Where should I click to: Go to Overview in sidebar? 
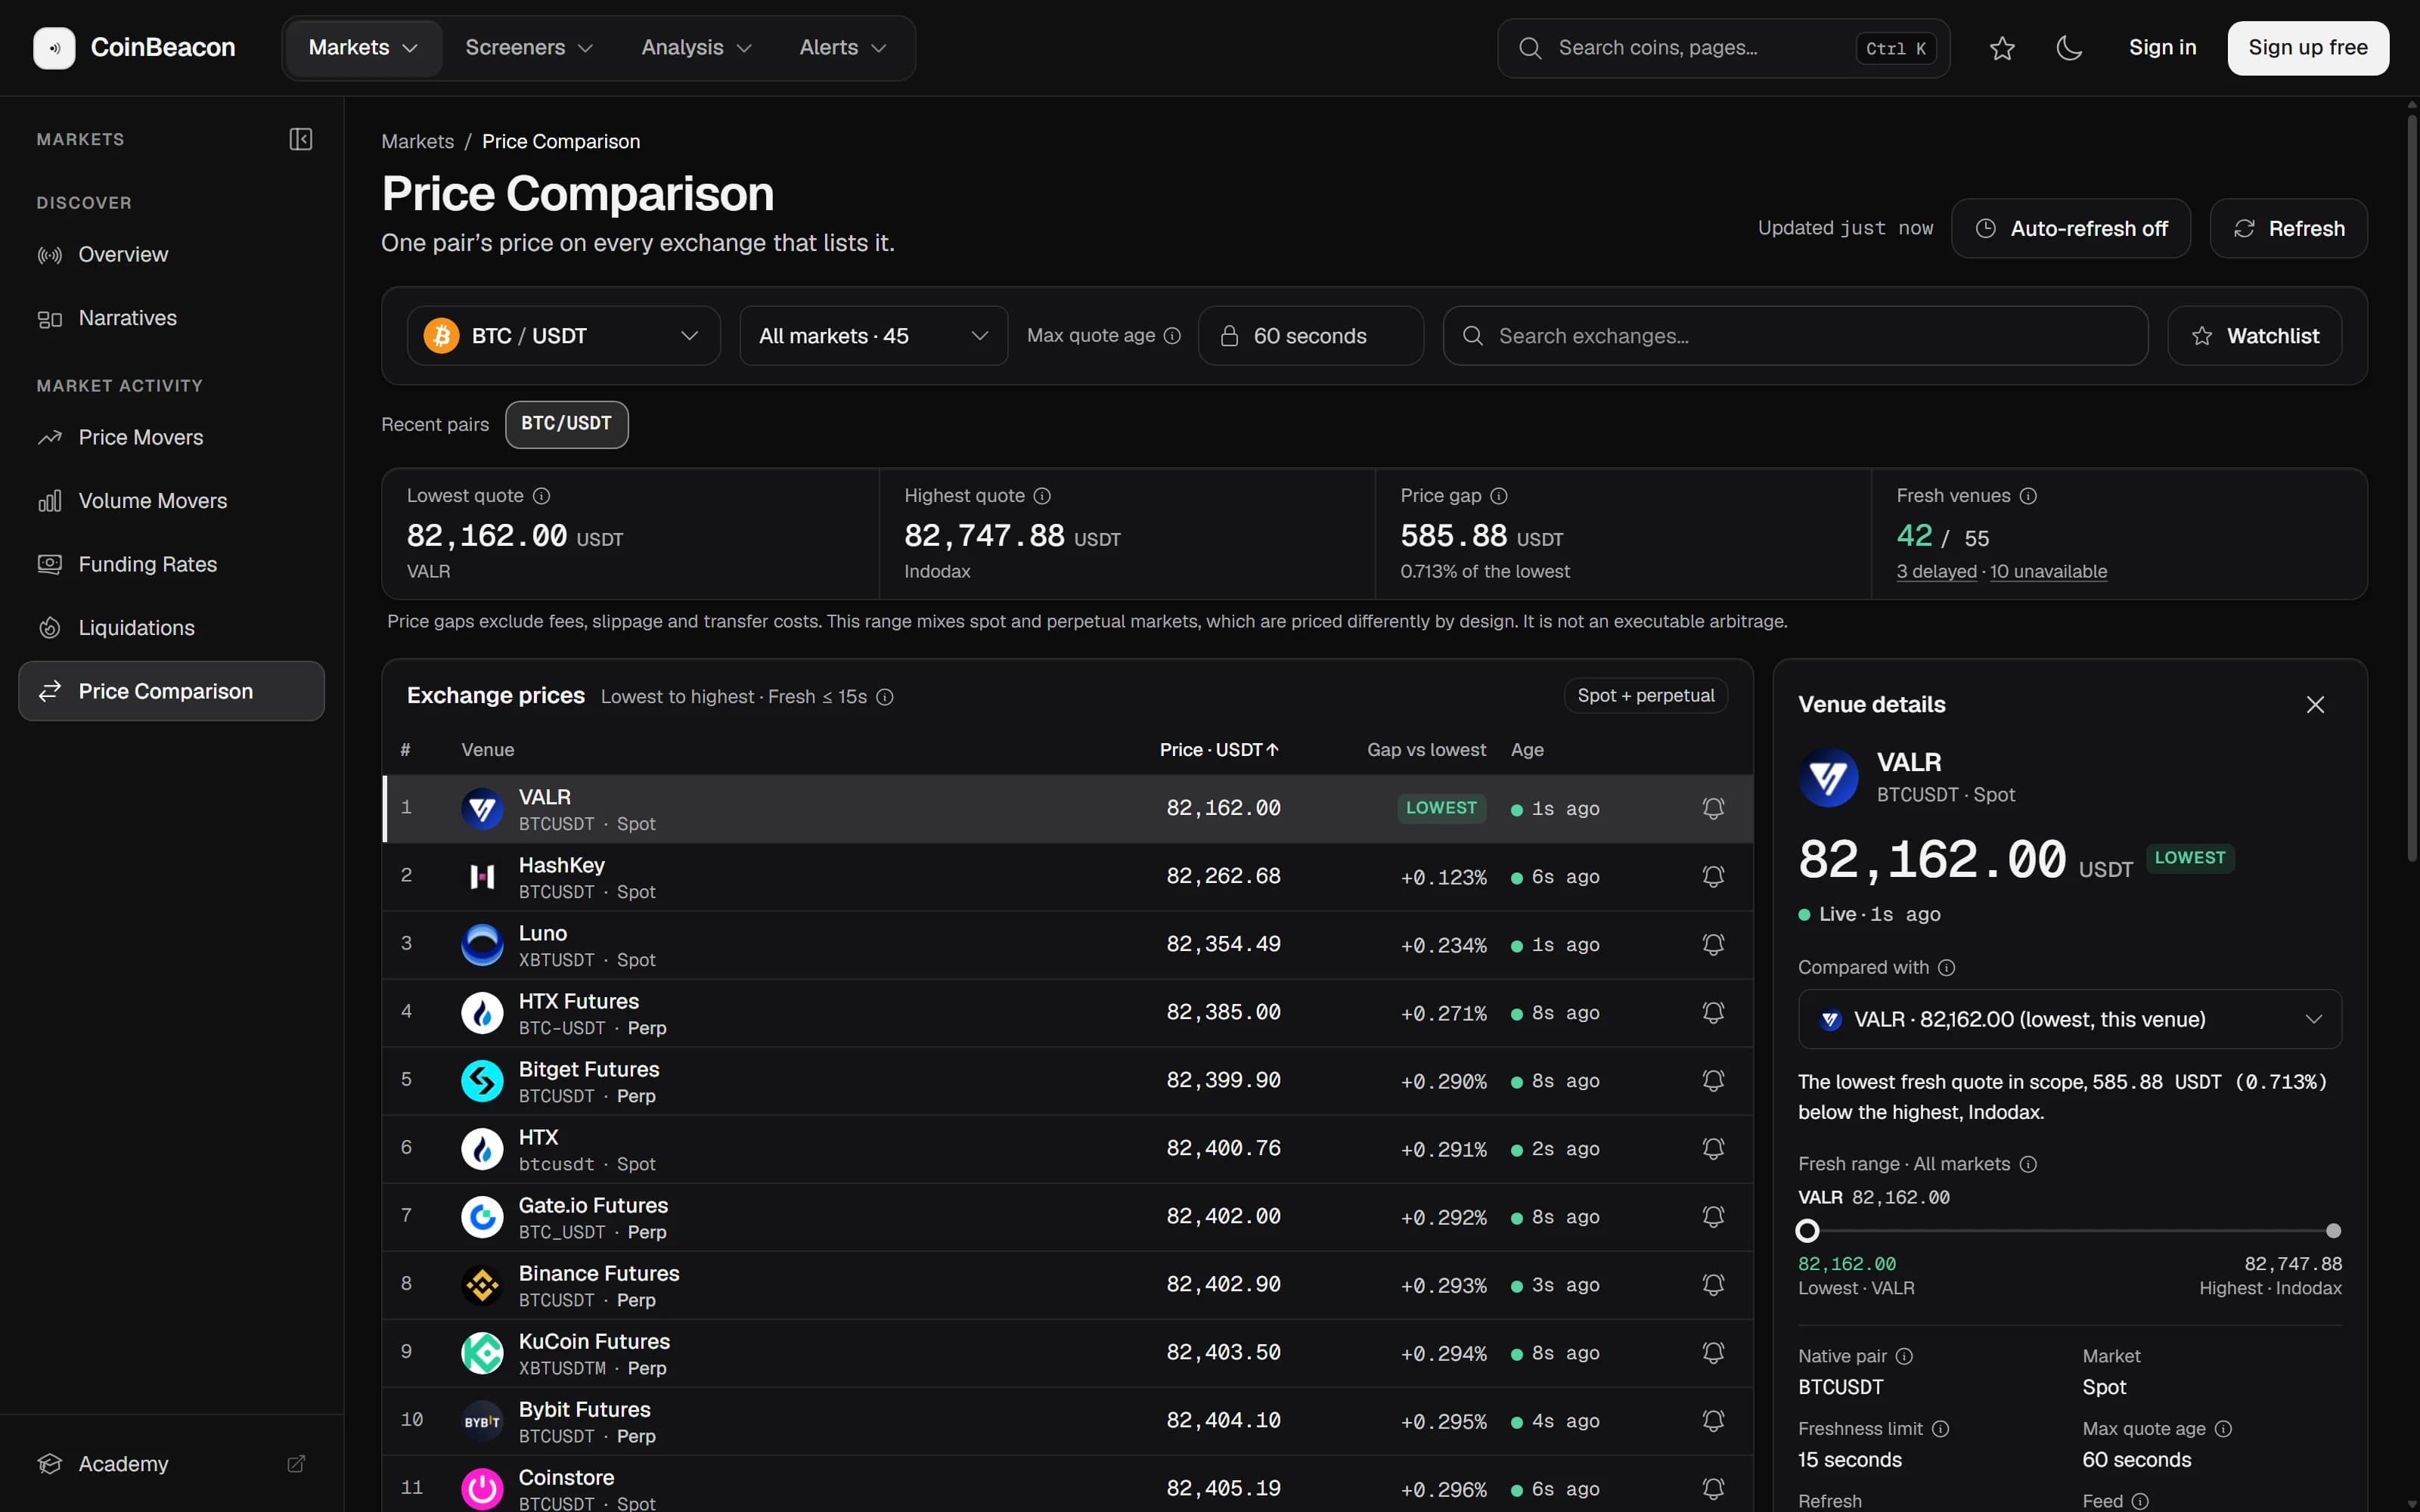coord(171,255)
